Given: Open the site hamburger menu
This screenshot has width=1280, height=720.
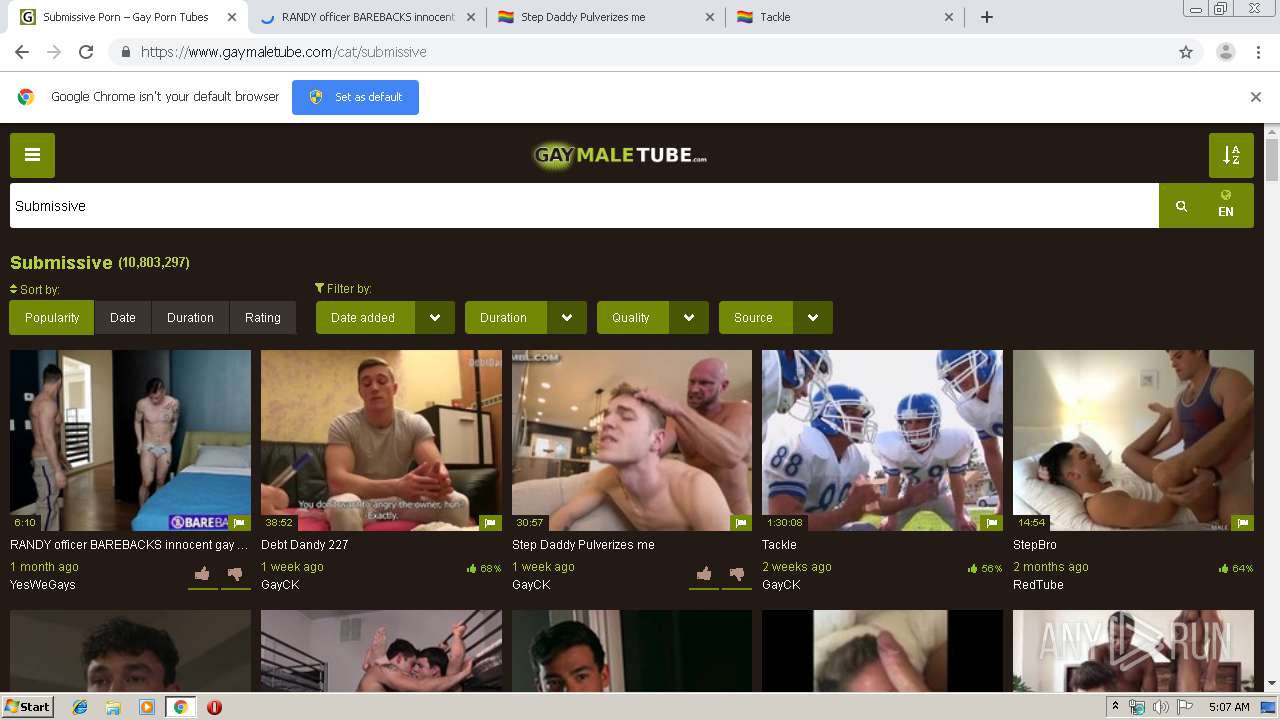Looking at the screenshot, I should point(32,155).
